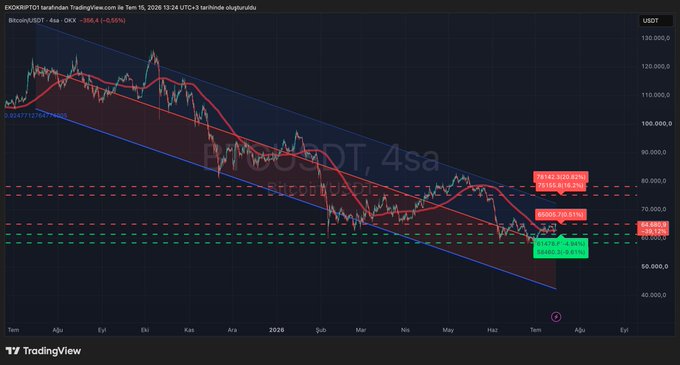Click the Haz month label on time axis

point(492,330)
